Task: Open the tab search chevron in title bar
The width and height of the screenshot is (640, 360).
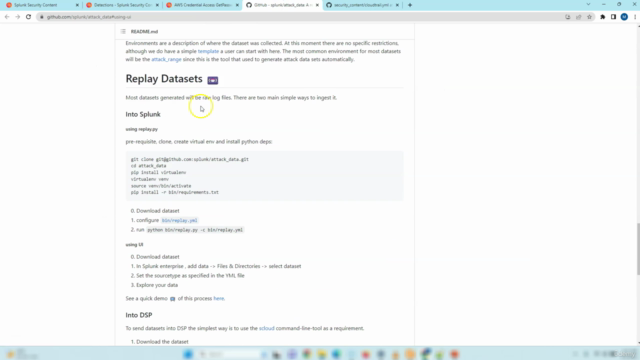Action: [x=588, y=4]
